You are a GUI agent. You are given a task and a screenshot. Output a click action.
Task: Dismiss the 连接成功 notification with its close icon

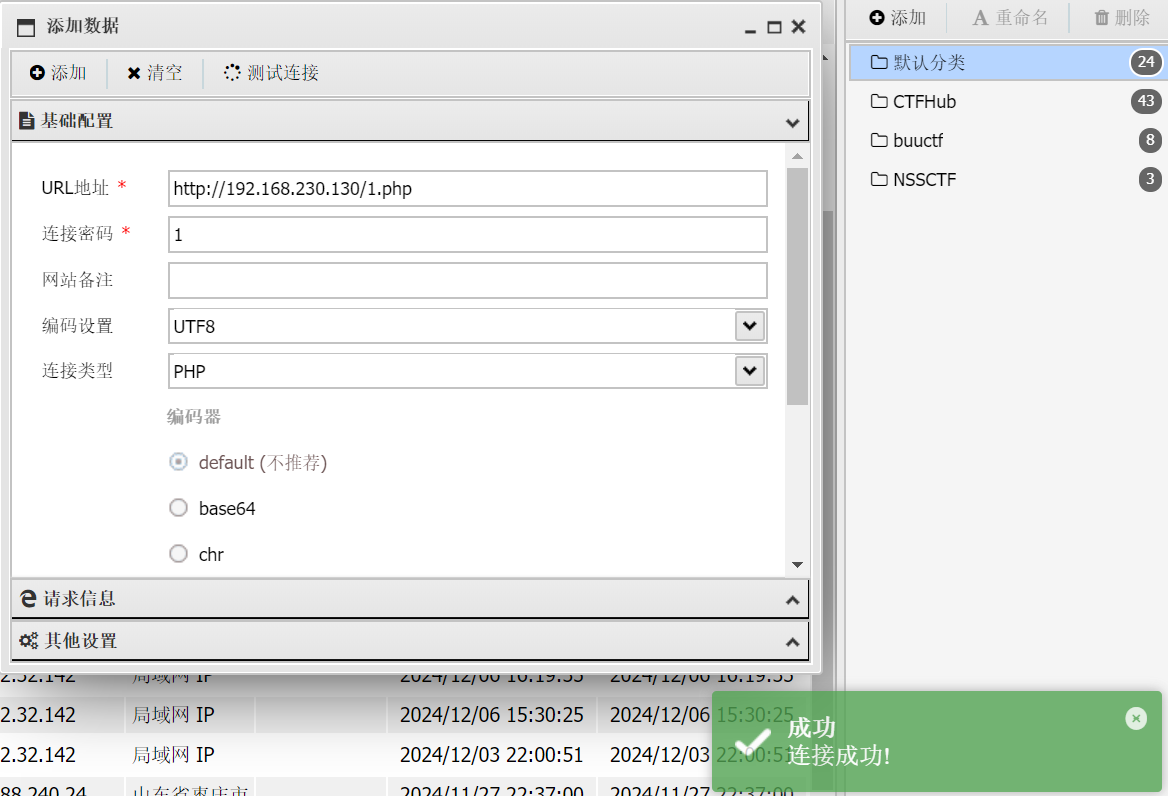tap(1136, 719)
